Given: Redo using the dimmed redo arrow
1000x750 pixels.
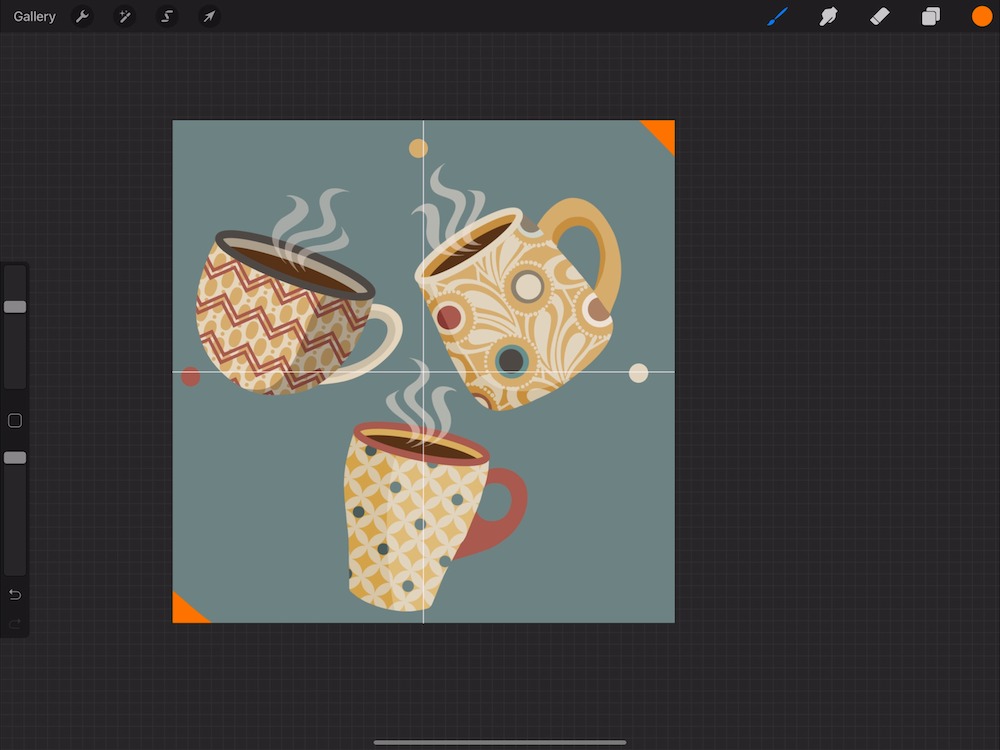Looking at the screenshot, I should (x=15, y=624).
